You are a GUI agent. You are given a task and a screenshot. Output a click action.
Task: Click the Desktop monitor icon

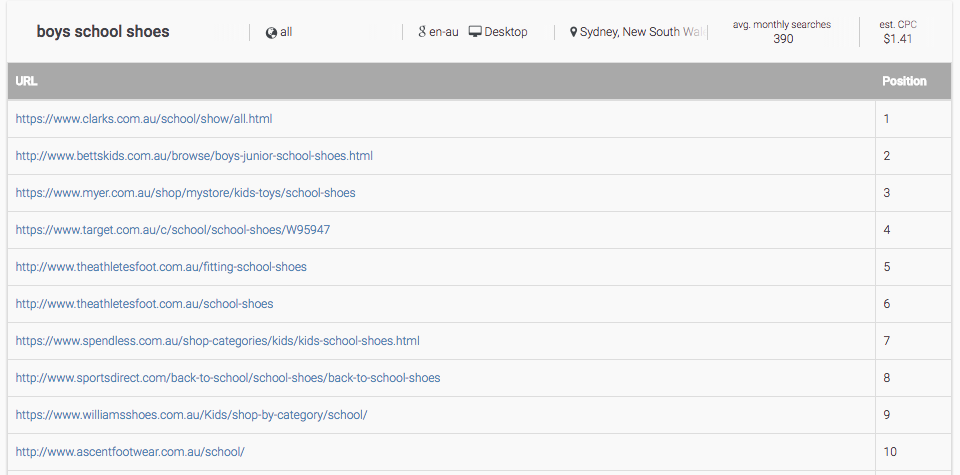(x=475, y=31)
